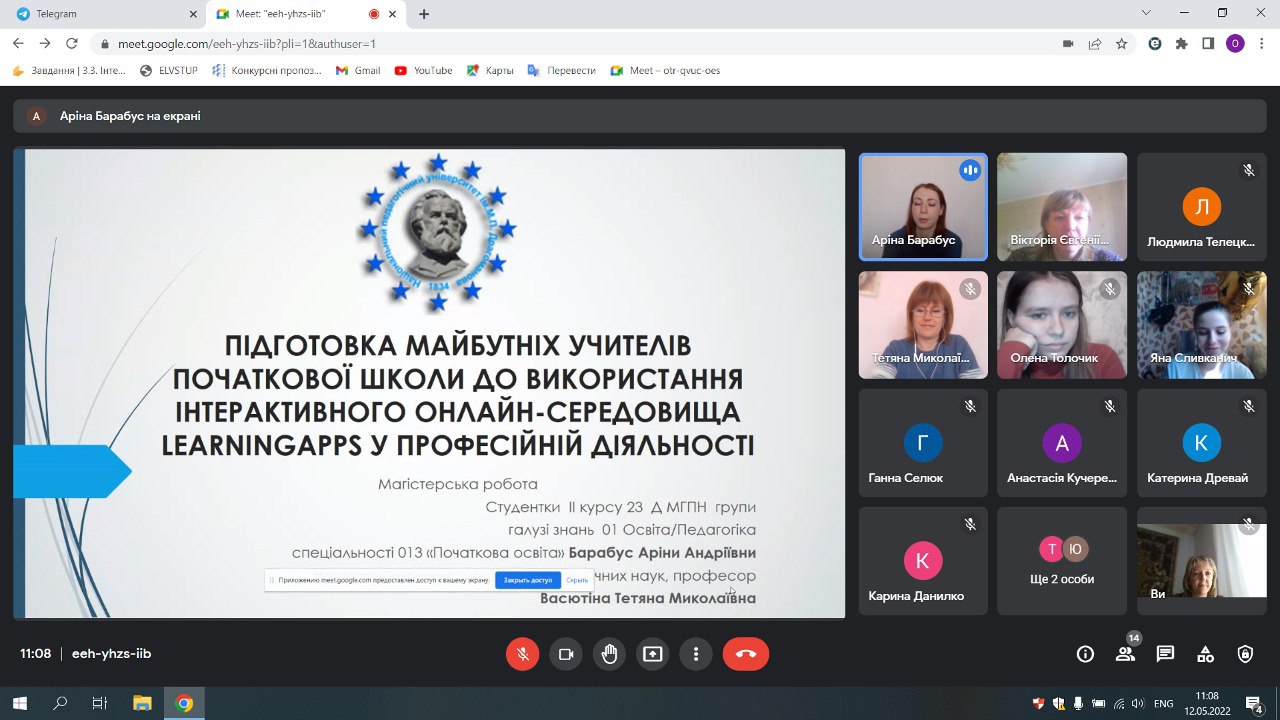Bookmark this page with the star icon
Image resolution: width=1280 pixels, height=720 pixels.
click(1122, 44)
